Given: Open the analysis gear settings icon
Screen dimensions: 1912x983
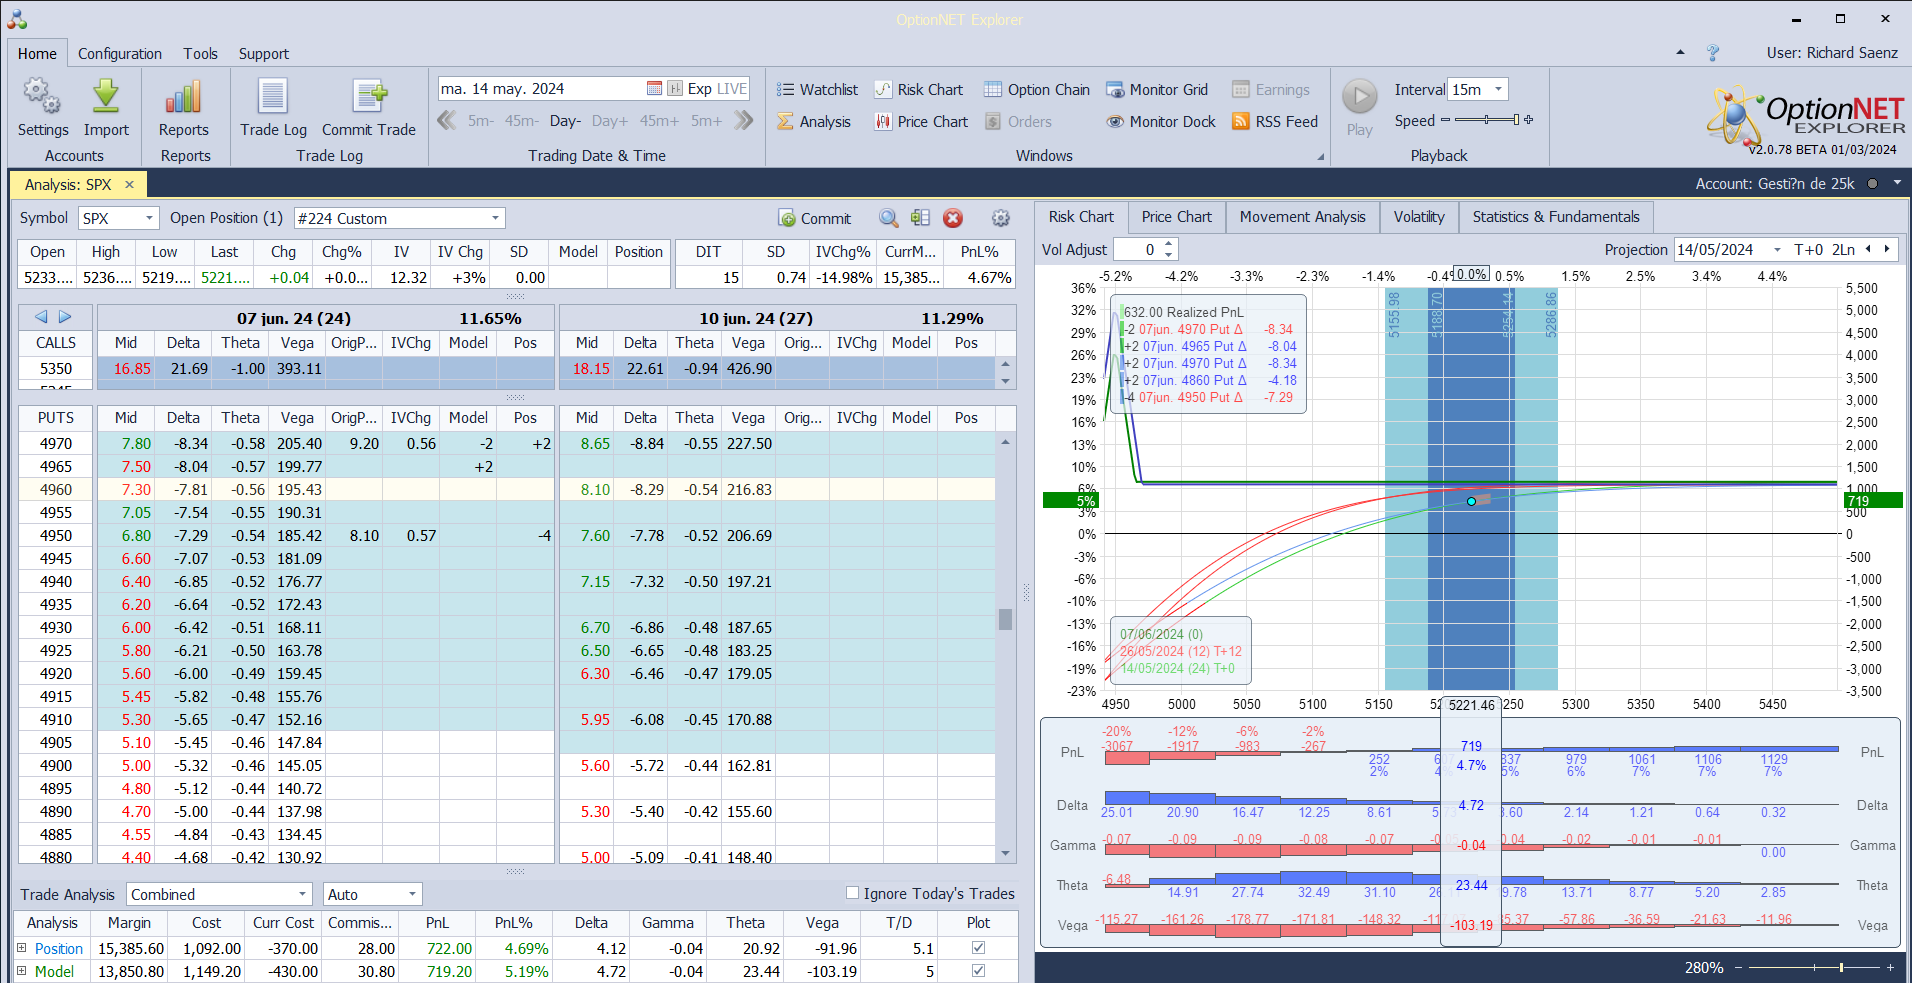Looking at the screenshot, I should pyautogui.click(x=1000, y=218).
